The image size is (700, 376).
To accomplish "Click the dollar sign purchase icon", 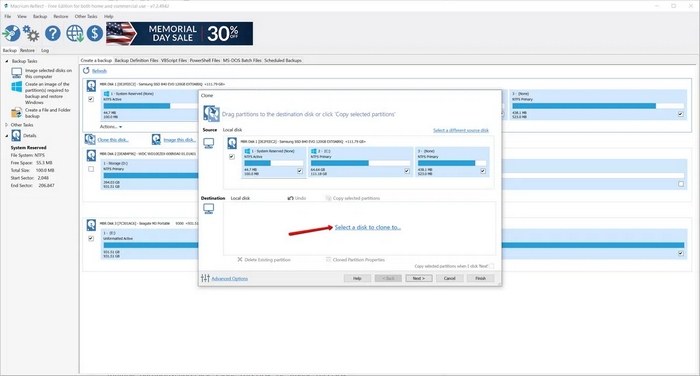I will pyautogui.click(x=95, y=33).
